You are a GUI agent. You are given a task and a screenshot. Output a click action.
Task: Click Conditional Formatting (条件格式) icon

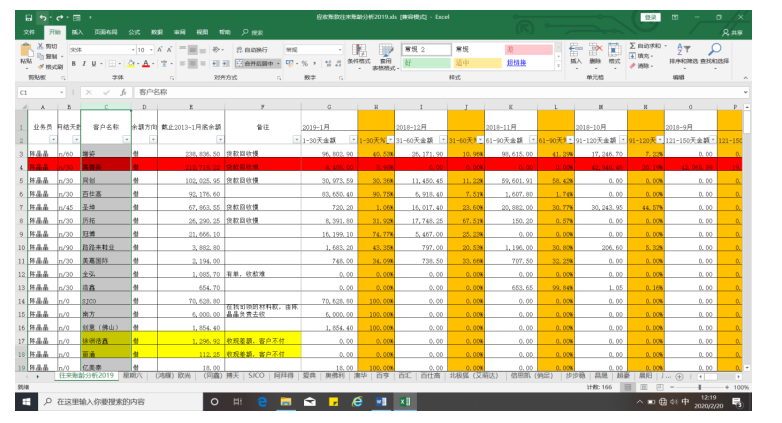[358, 51]
